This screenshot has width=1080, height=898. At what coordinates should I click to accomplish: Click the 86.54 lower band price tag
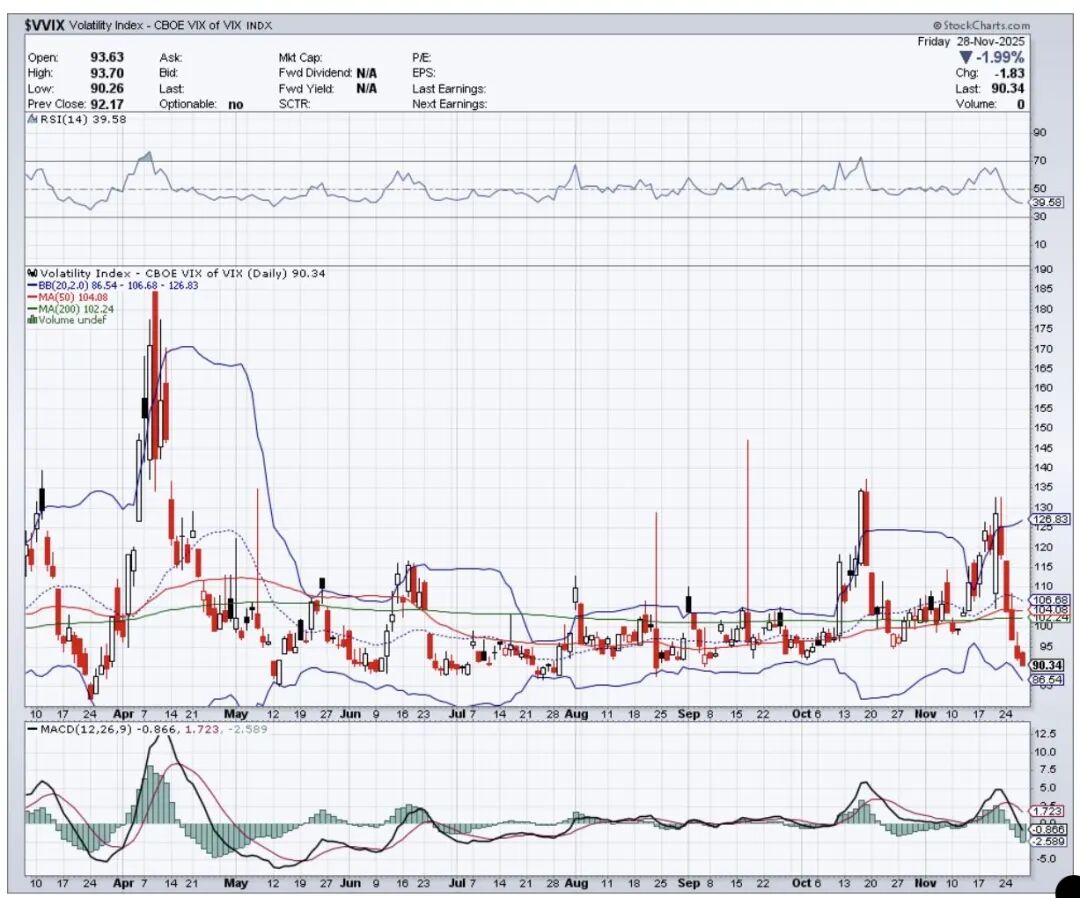coord(1048,680)
